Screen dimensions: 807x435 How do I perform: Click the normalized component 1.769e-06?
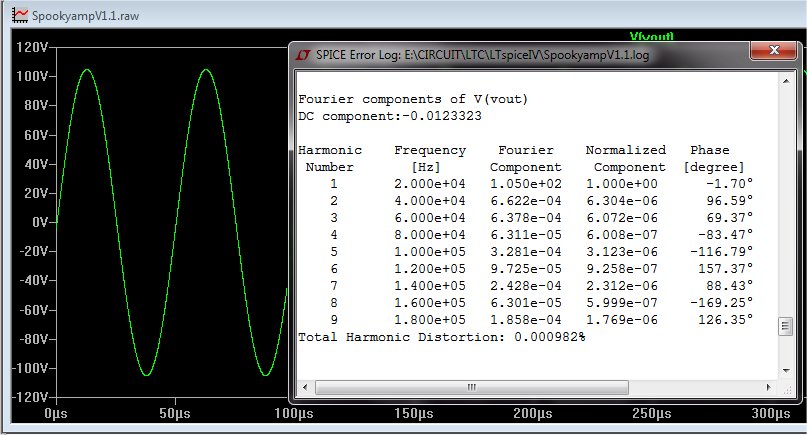(622, 320)
